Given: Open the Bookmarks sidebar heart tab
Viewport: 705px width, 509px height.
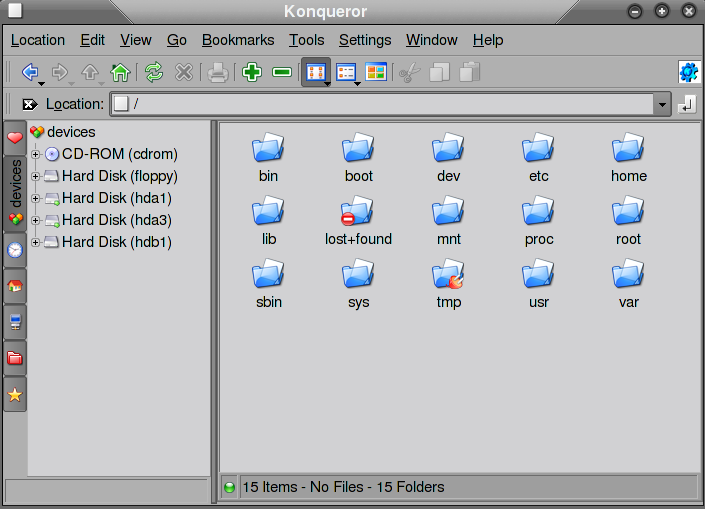Looking at the screenshot, I should pos(15,138).
